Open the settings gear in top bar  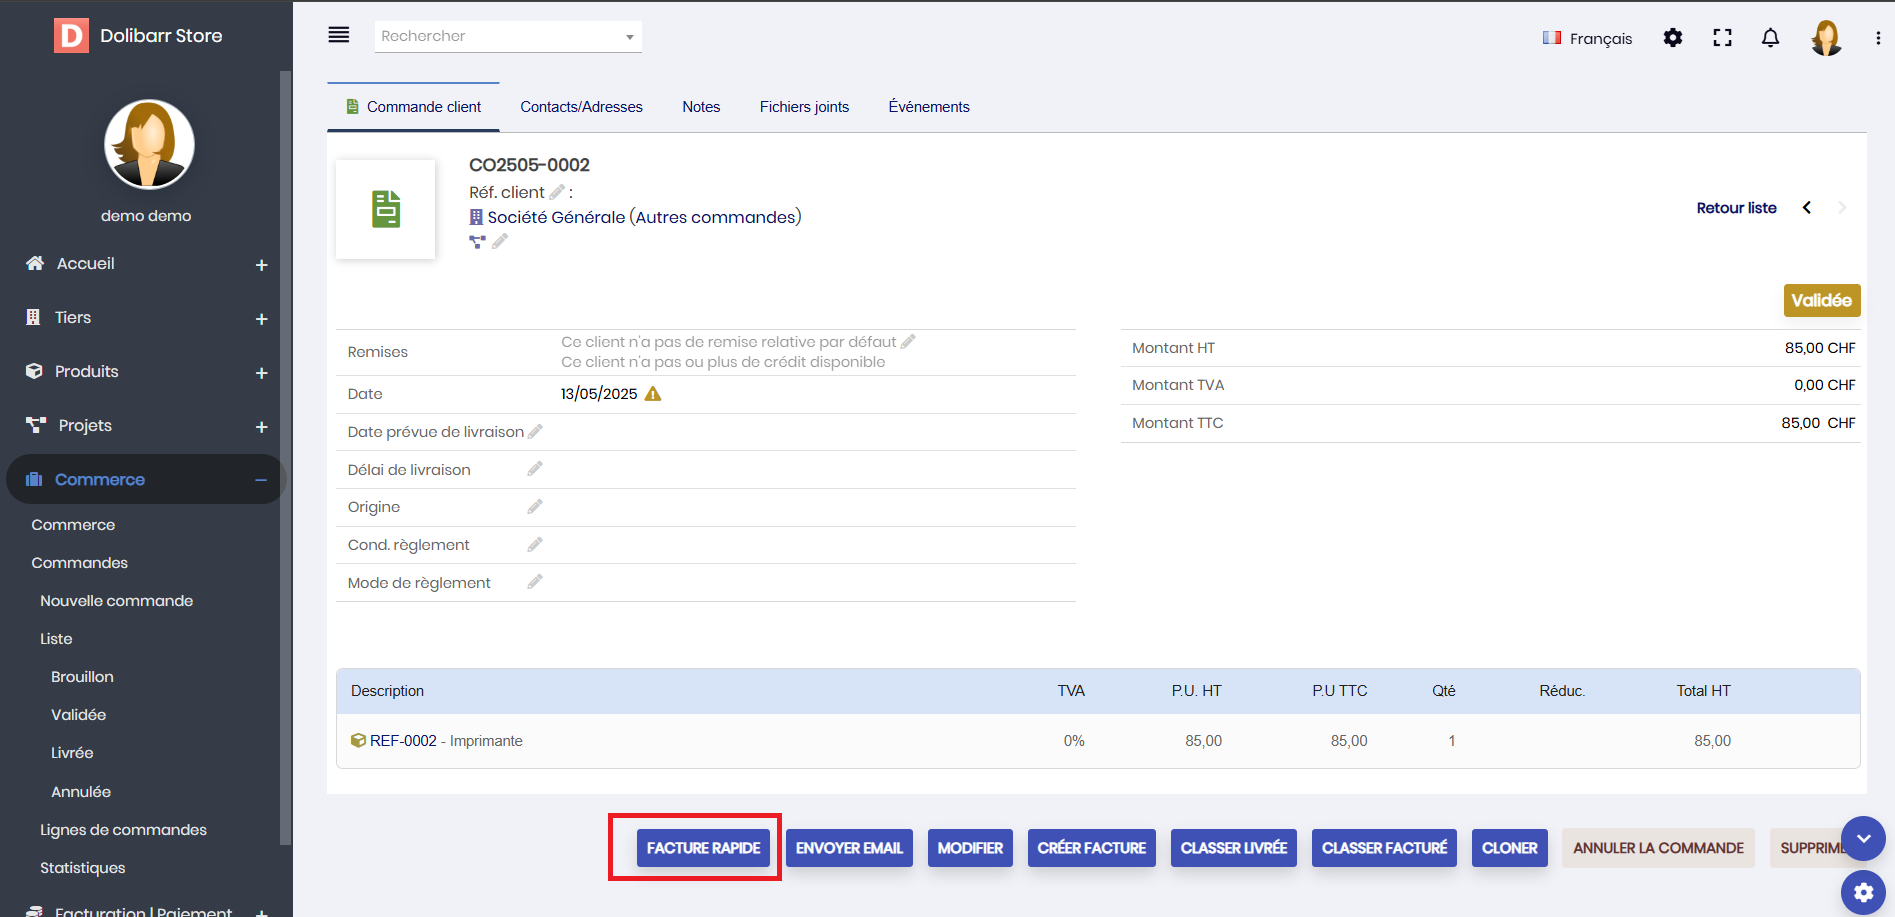click(1672, 38)
